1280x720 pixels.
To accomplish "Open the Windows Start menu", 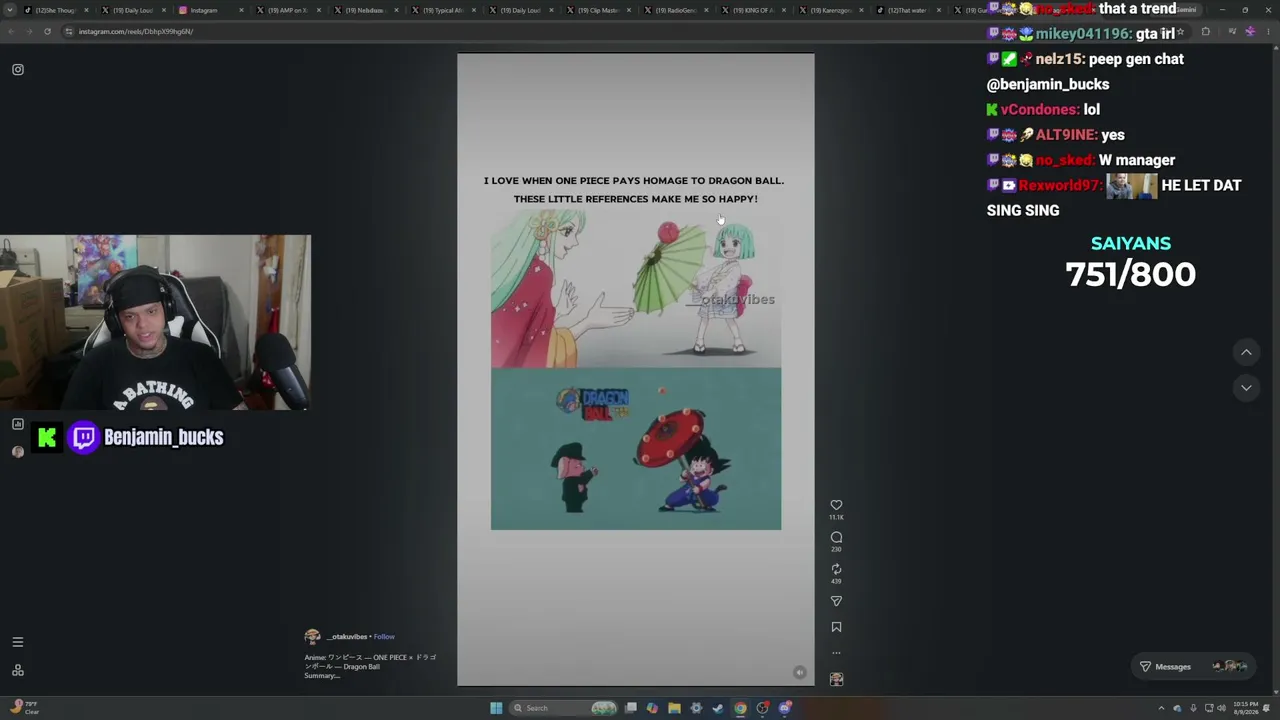I will (496, 708).
